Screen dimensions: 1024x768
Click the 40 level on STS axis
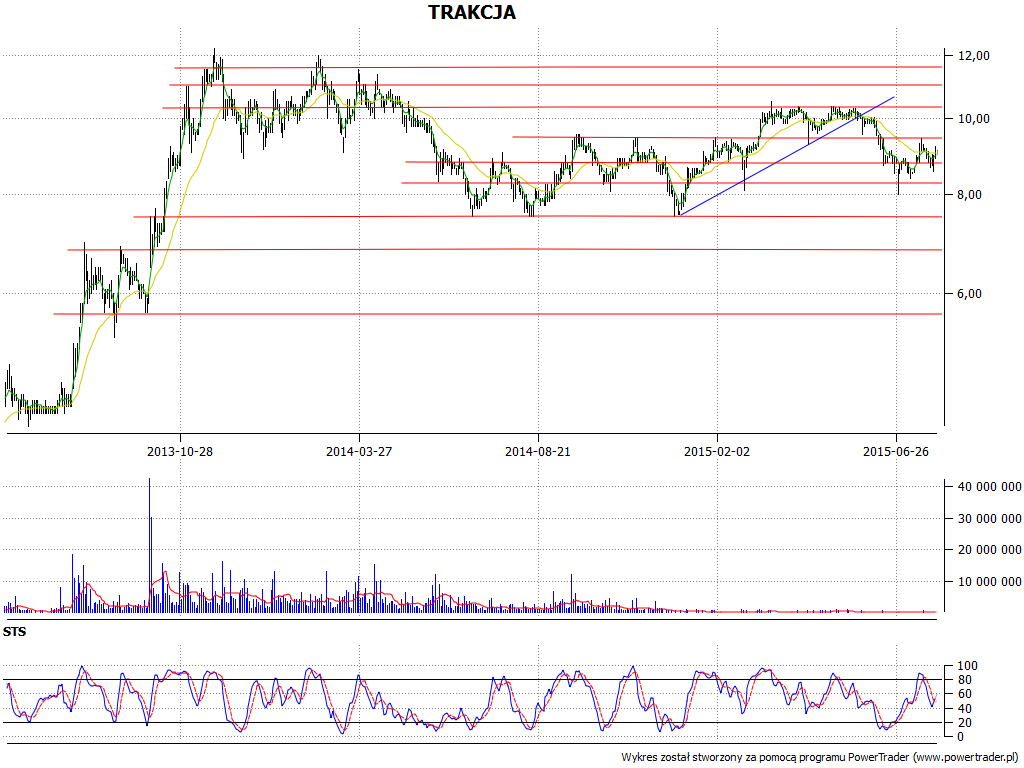[964, 709]
